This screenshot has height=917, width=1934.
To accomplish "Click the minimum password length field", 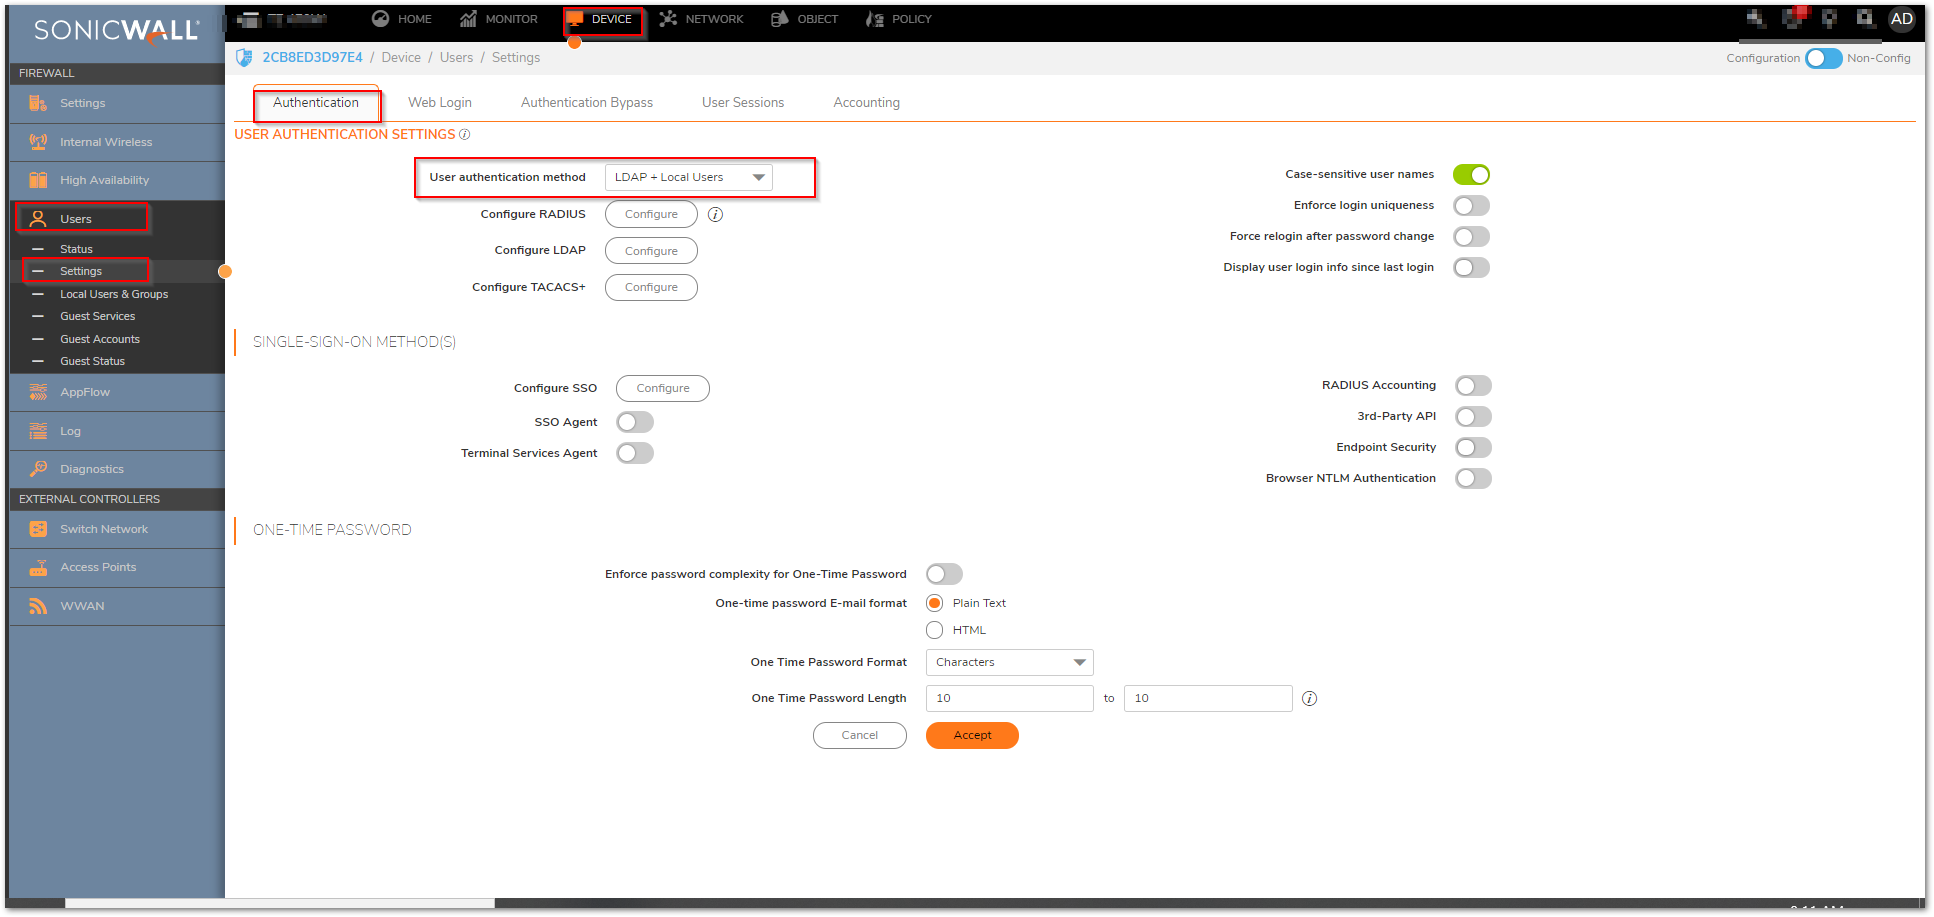I will 1009,699.
